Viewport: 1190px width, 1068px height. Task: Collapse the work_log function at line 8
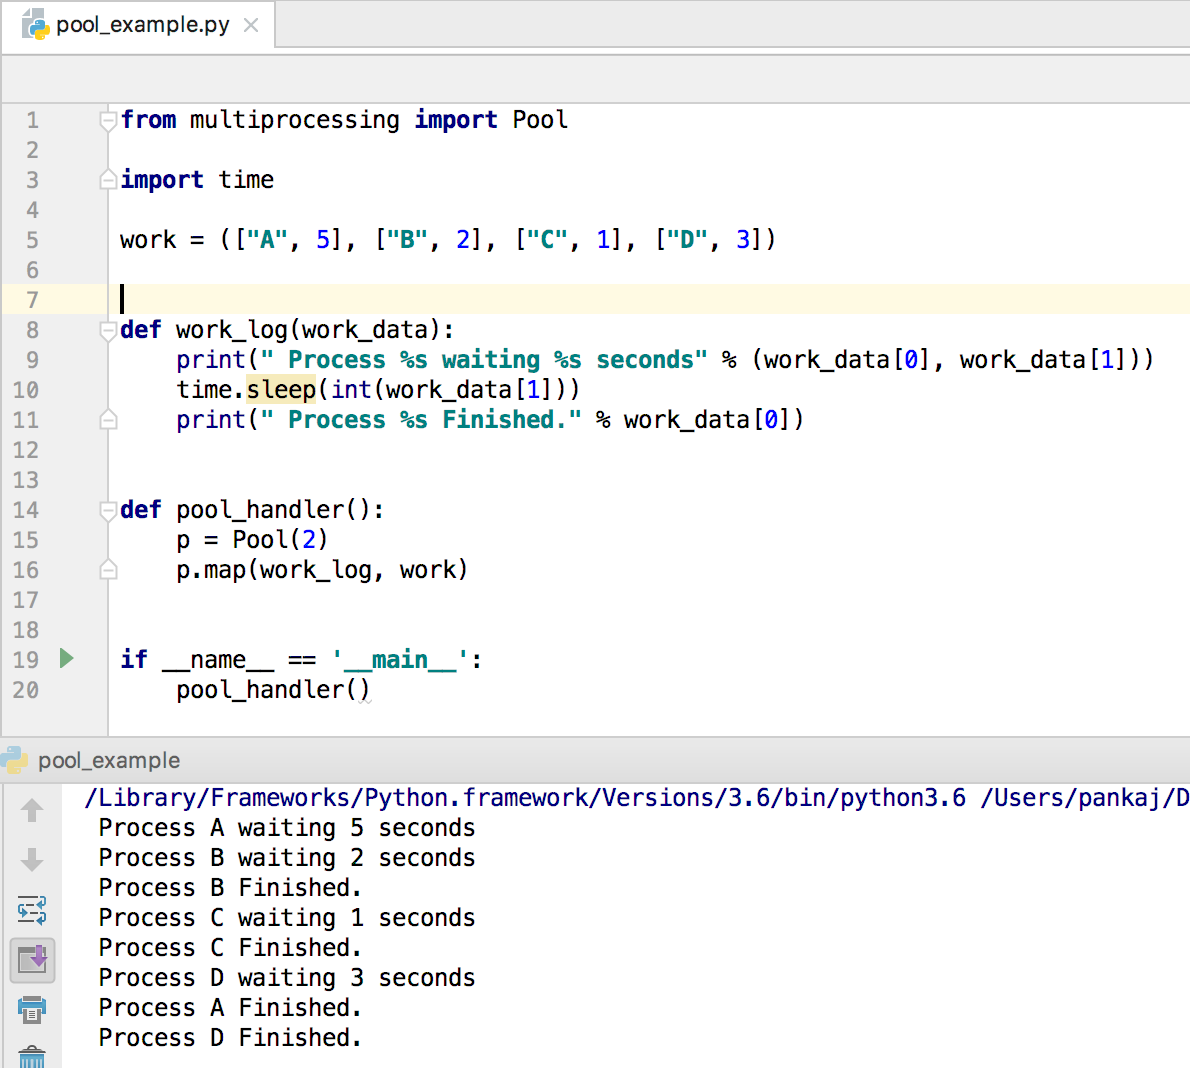[x=107, y=329]
